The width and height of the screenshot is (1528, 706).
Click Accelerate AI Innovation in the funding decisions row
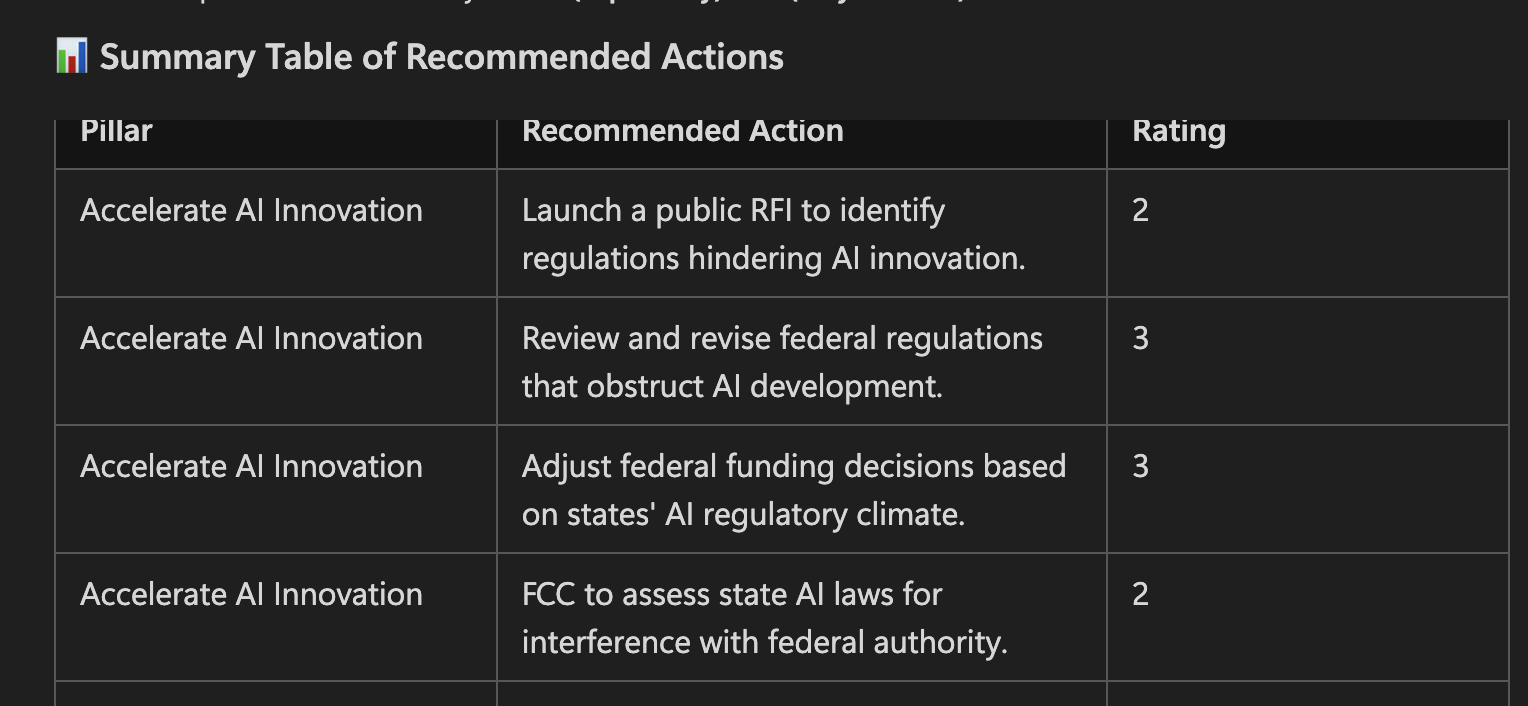251,466
